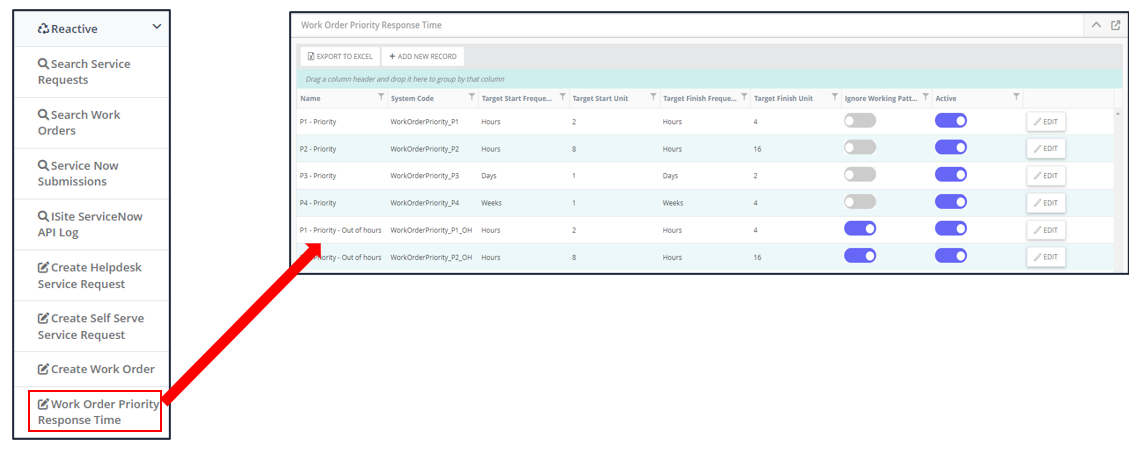Click the P4 - Priority name cell
This screenshot has height=449, width=1129.
tap(318, 203)
